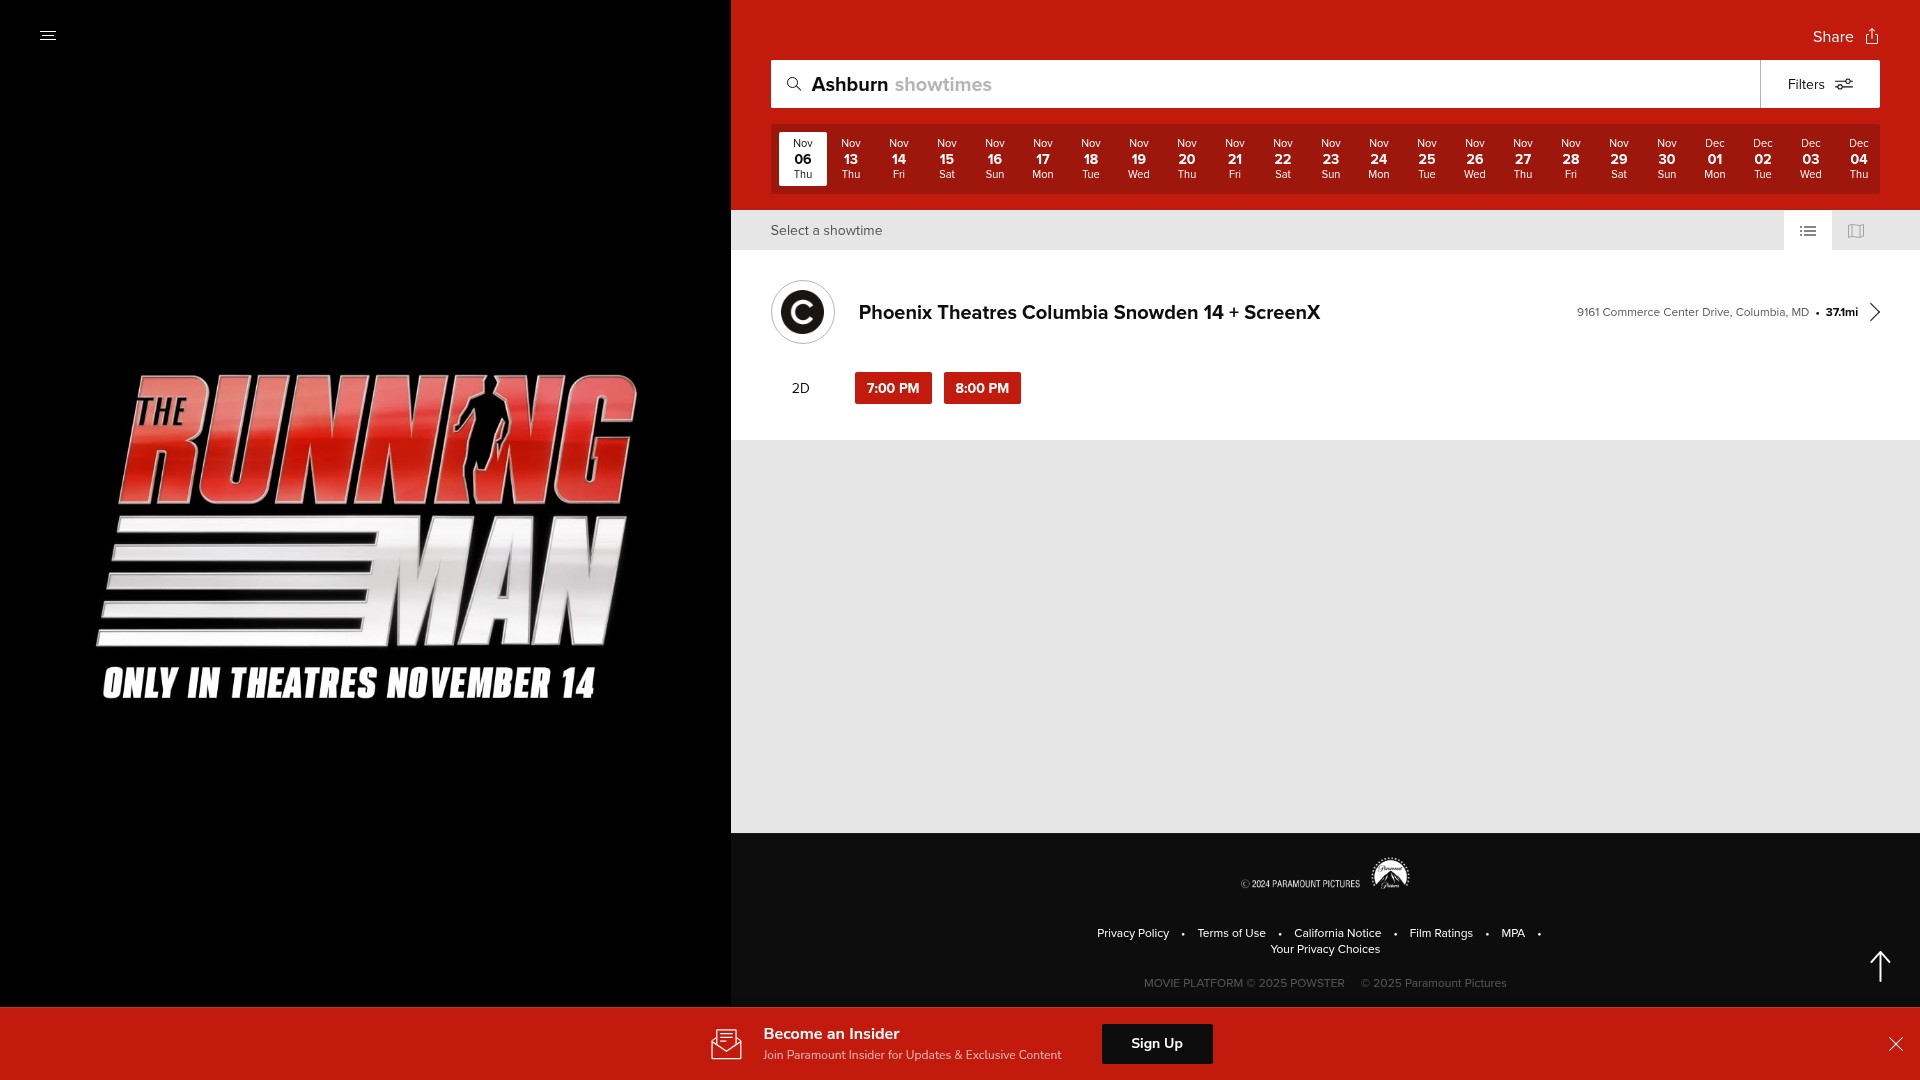Select date Dec 02 Tue
The width and height of the screenshot is (1920, 1080).
(1763, 159)
